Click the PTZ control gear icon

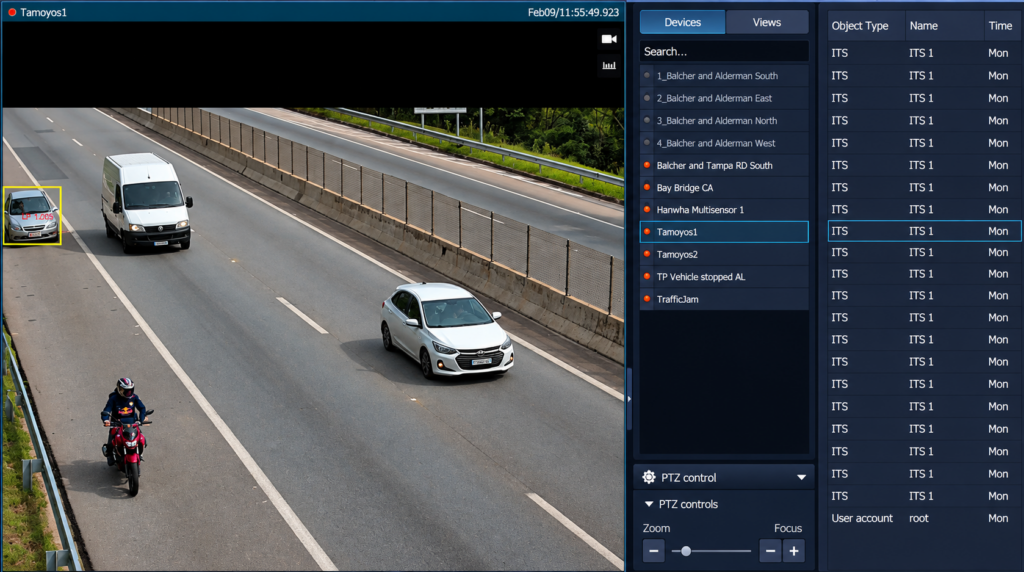[x=648, y=477]
